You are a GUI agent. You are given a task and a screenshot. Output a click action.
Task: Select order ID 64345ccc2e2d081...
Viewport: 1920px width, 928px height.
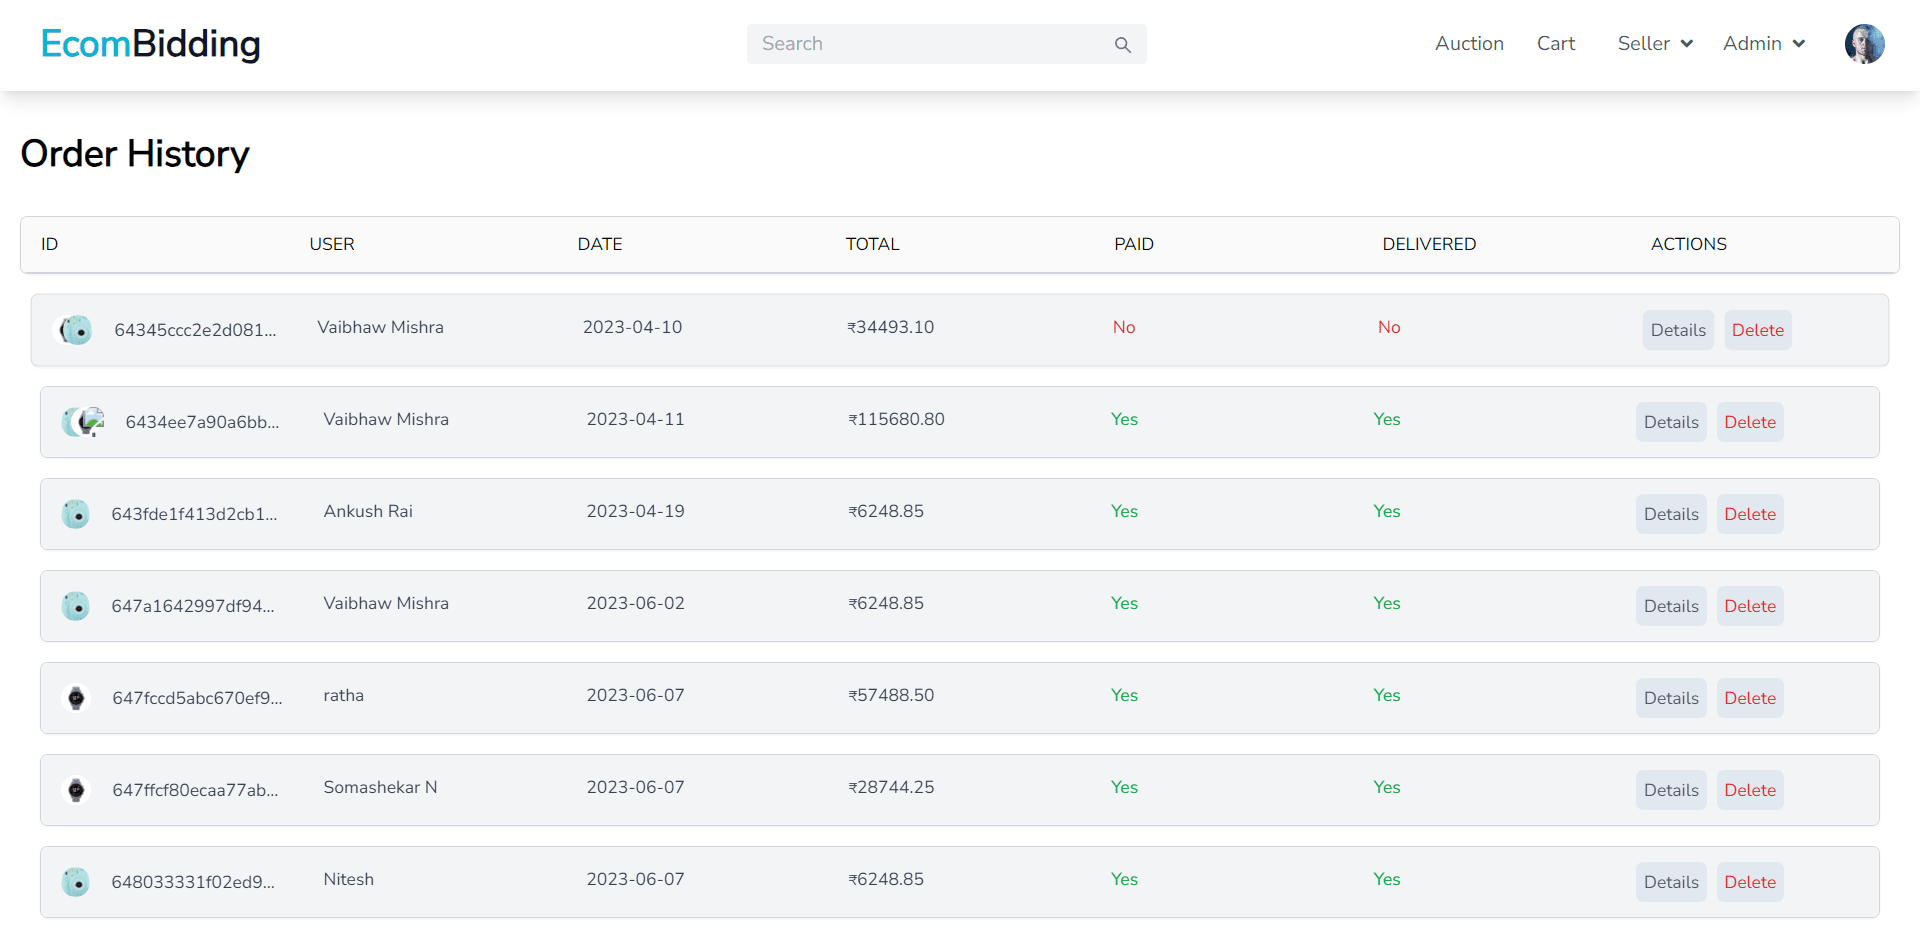195,330
